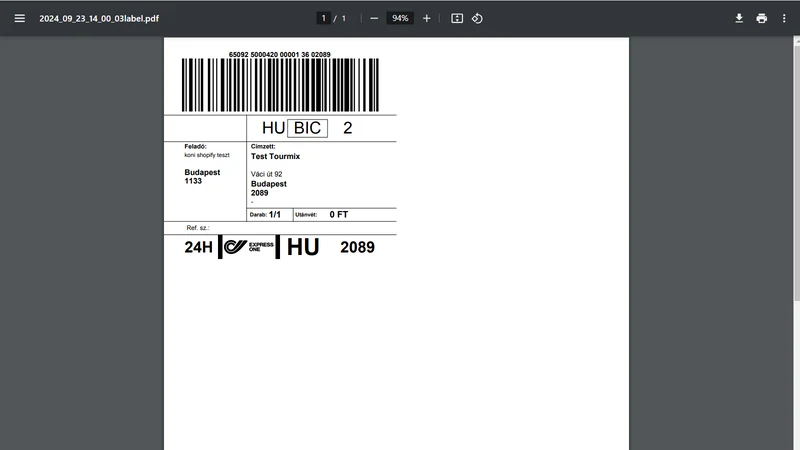Click sender city Budapest above 1133
The height and width of the screenshot is (450, 800).
click(x=202, y=172)
